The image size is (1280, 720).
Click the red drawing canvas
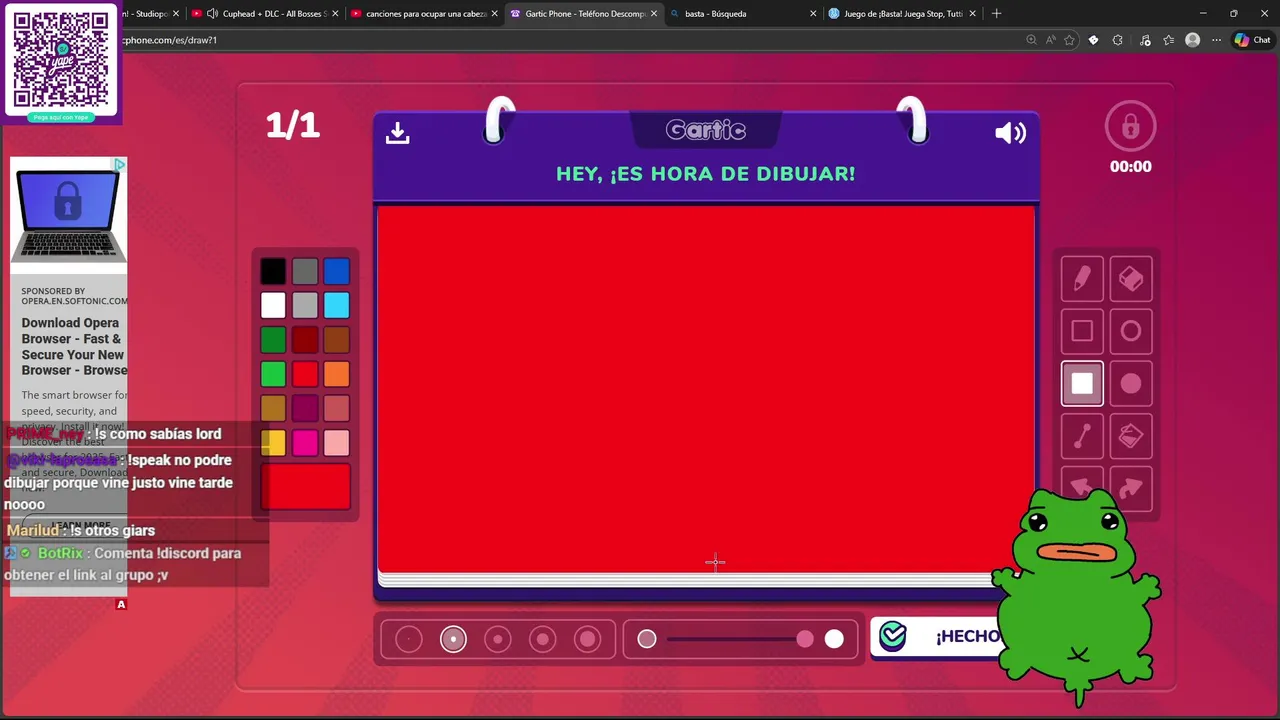tap(706, 389)
